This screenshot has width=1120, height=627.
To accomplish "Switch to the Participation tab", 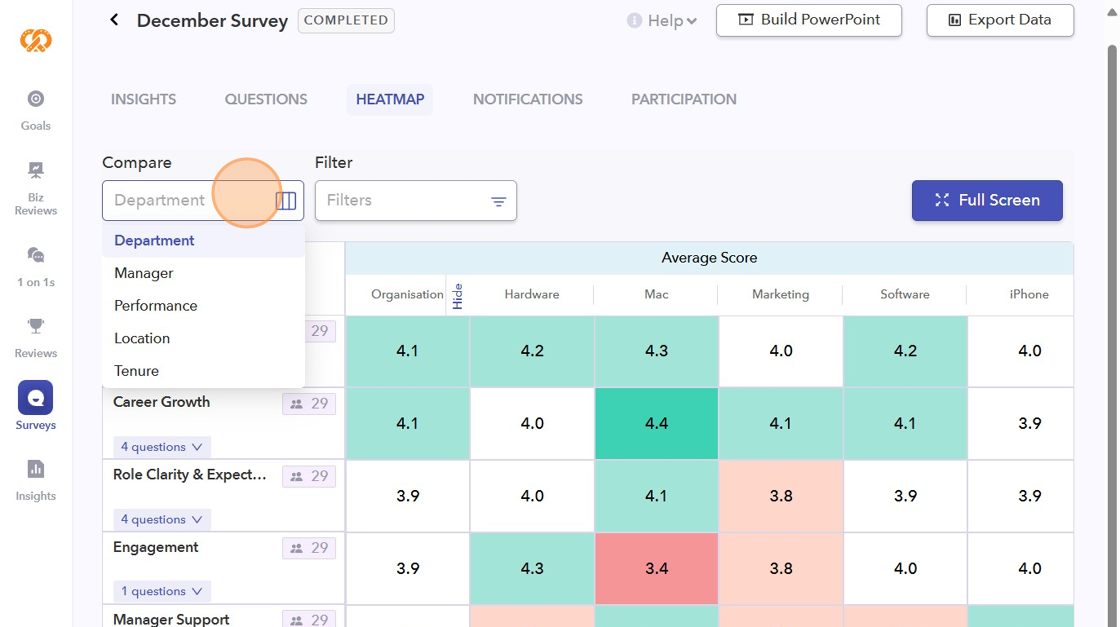I will click(684, 99).
